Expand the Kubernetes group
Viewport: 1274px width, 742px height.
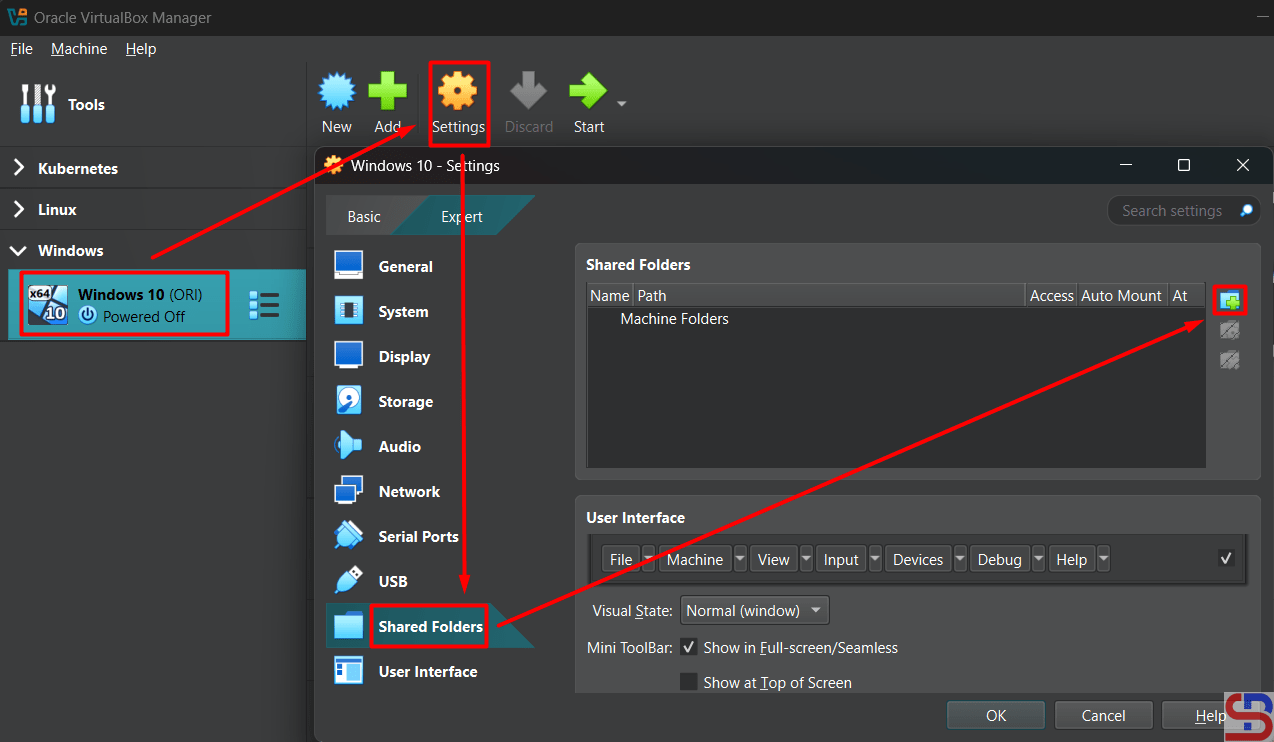click(19, 168)
